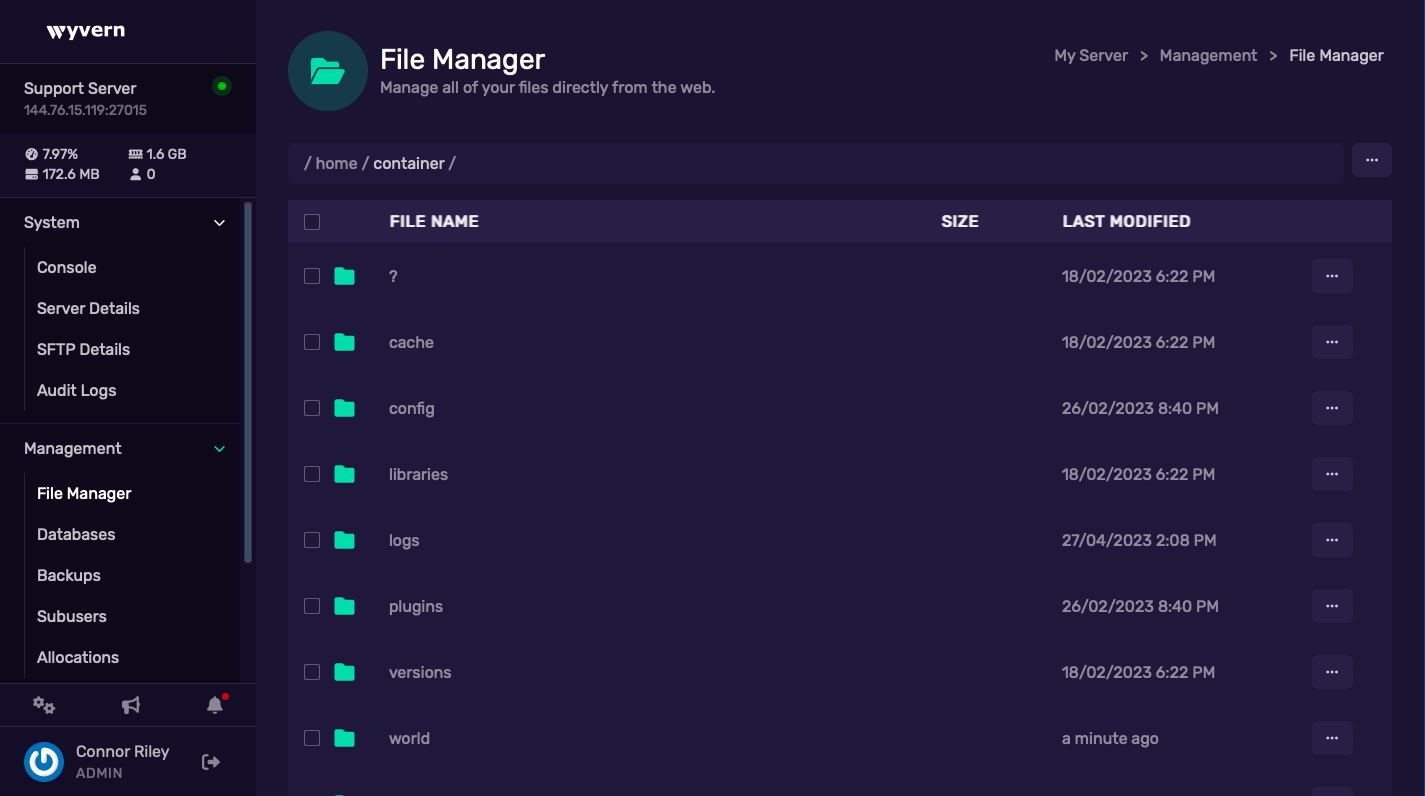Image resolution: width=1425 pixels, height=796 pixels.
Task: Click the sidebar scrollbar
Action: tap(248, 380)
